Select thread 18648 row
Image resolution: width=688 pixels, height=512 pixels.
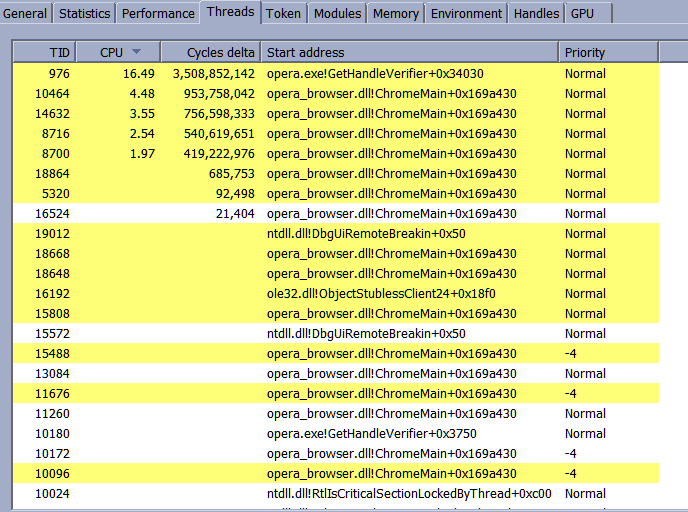[x=336, y=274]
